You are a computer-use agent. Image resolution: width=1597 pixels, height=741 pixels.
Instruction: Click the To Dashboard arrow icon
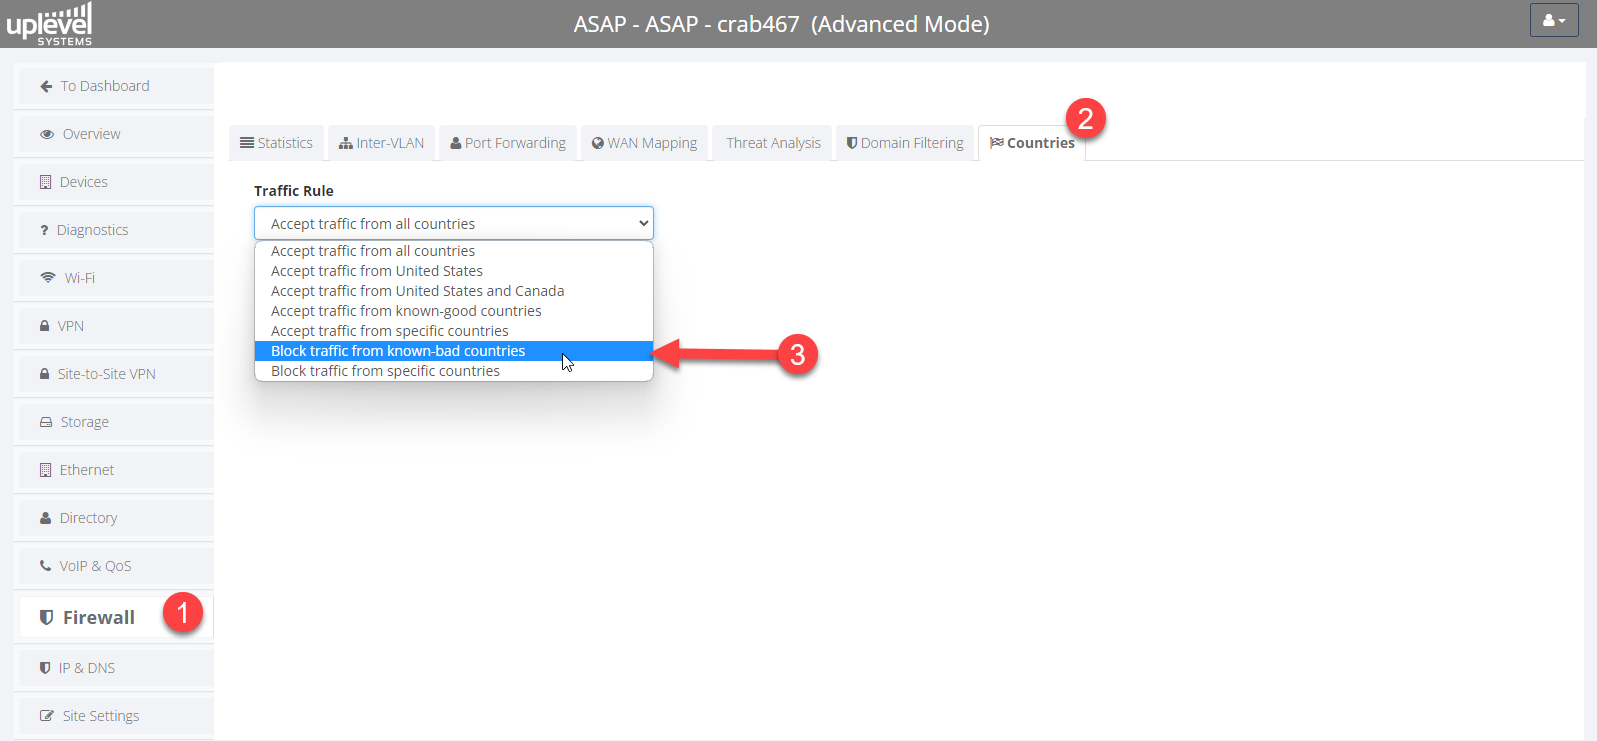46,86
